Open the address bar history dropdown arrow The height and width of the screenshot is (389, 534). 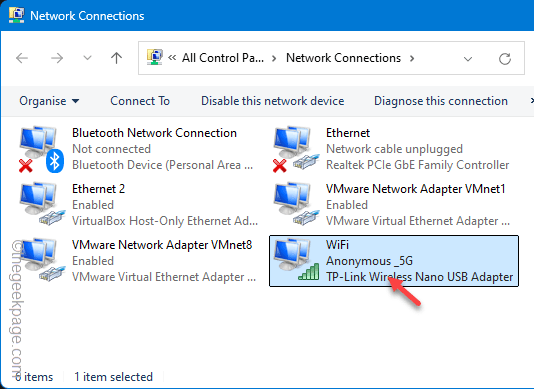tap(468, 59)
